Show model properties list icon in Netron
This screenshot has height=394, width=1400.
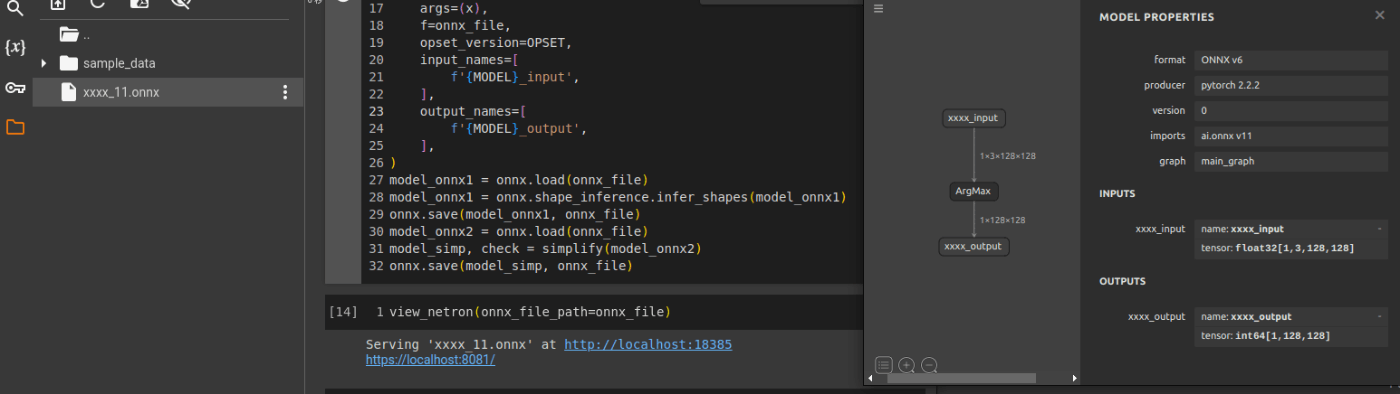tap(883, 365)
